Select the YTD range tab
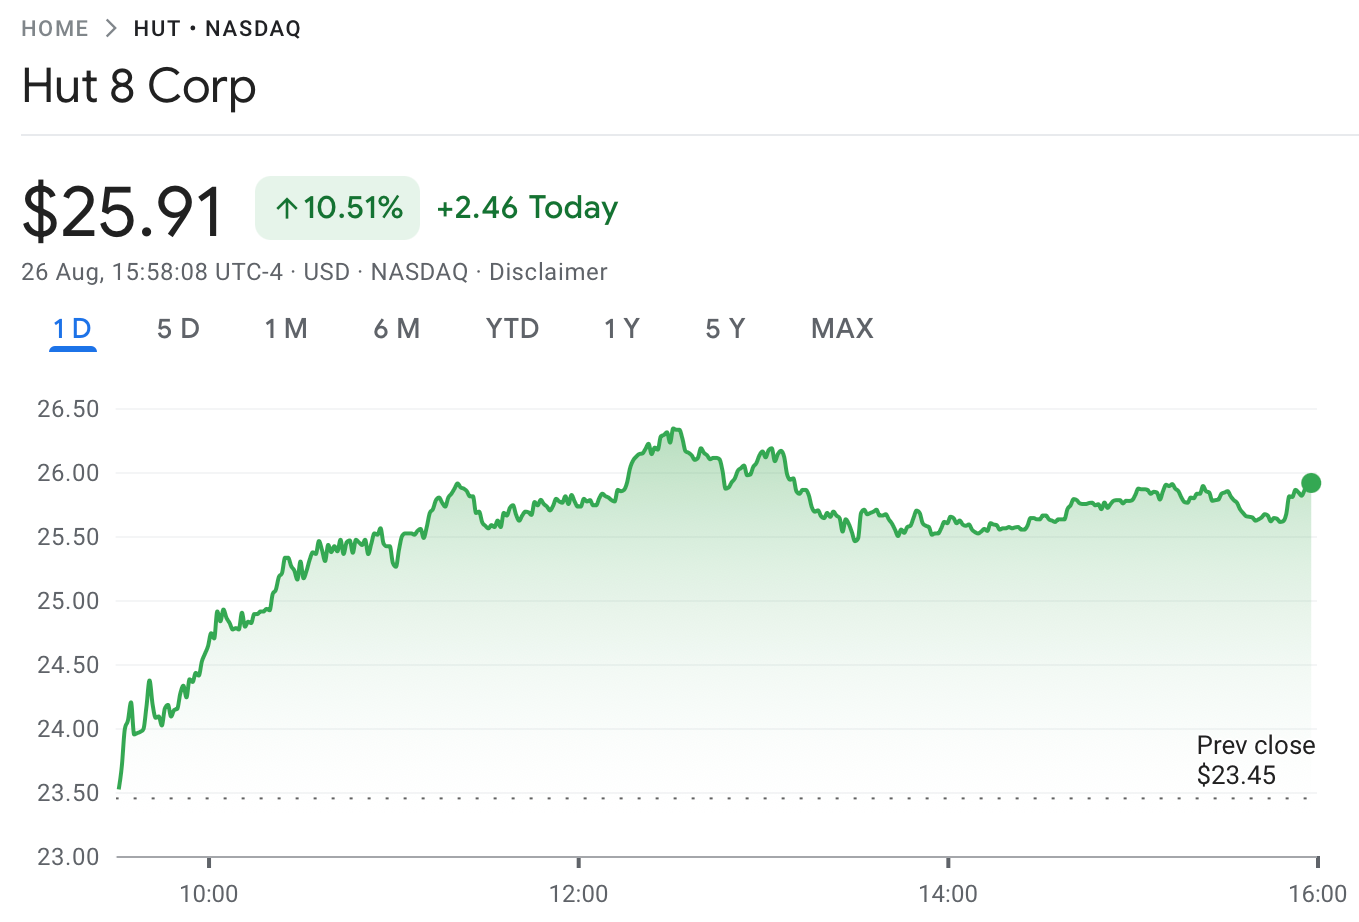This screenshot has width=1359, height=922. (512, 329)
